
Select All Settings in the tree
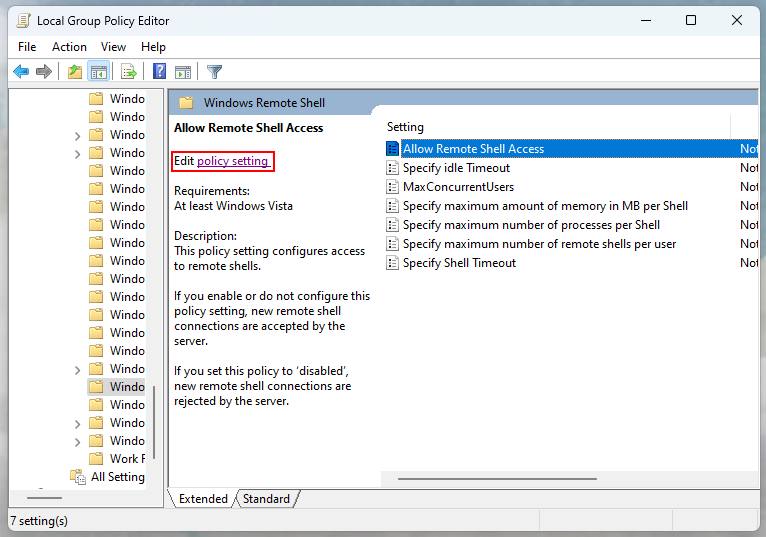click(117, 477)
